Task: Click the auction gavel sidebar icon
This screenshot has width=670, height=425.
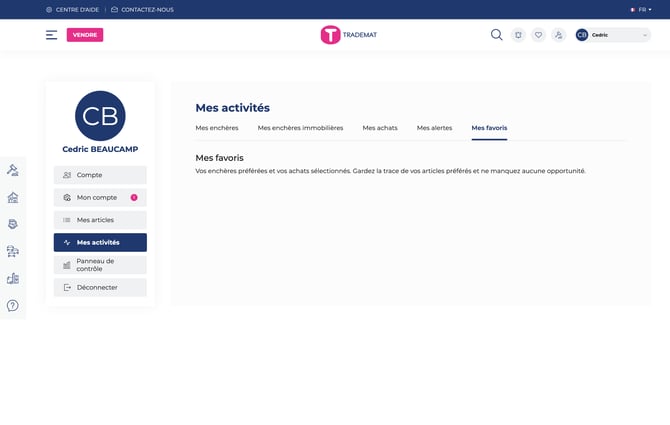Action: tap(13, 170)
